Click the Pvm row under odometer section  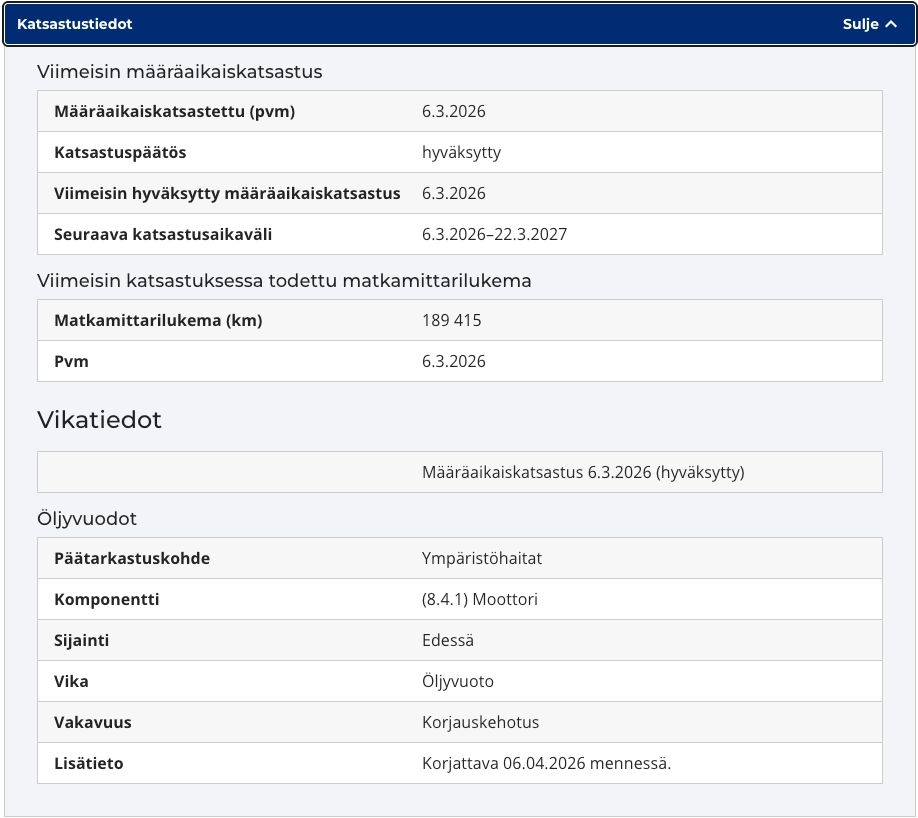click(460, 361)
